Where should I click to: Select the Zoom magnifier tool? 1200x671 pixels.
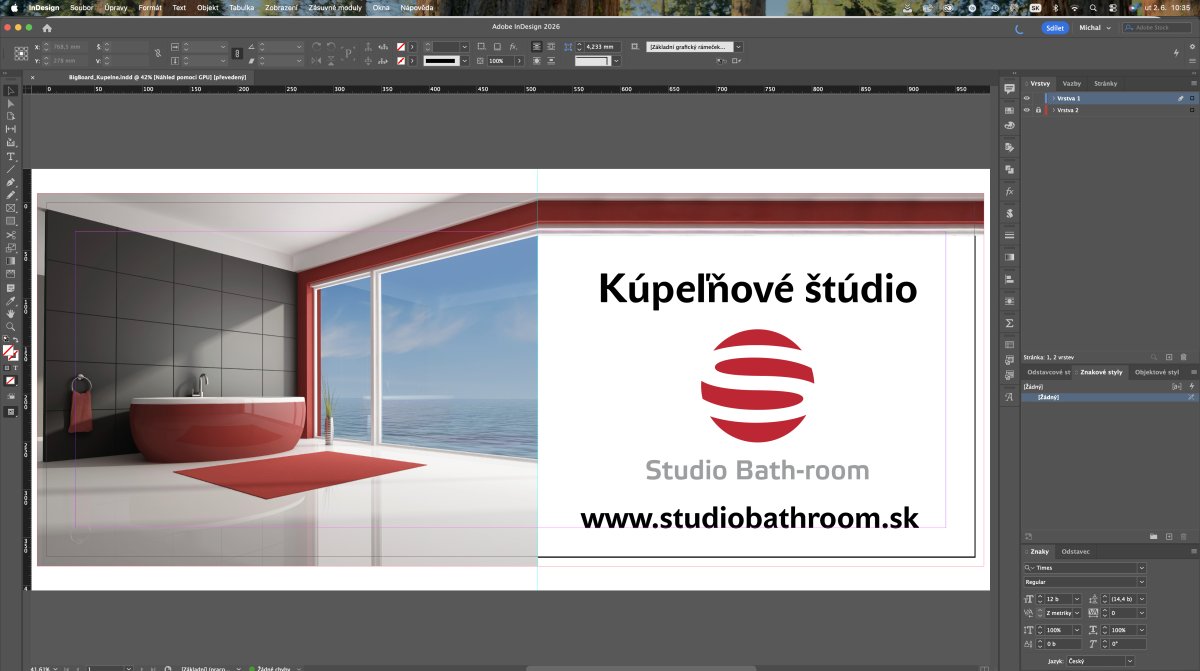click(x=11, y=326)
